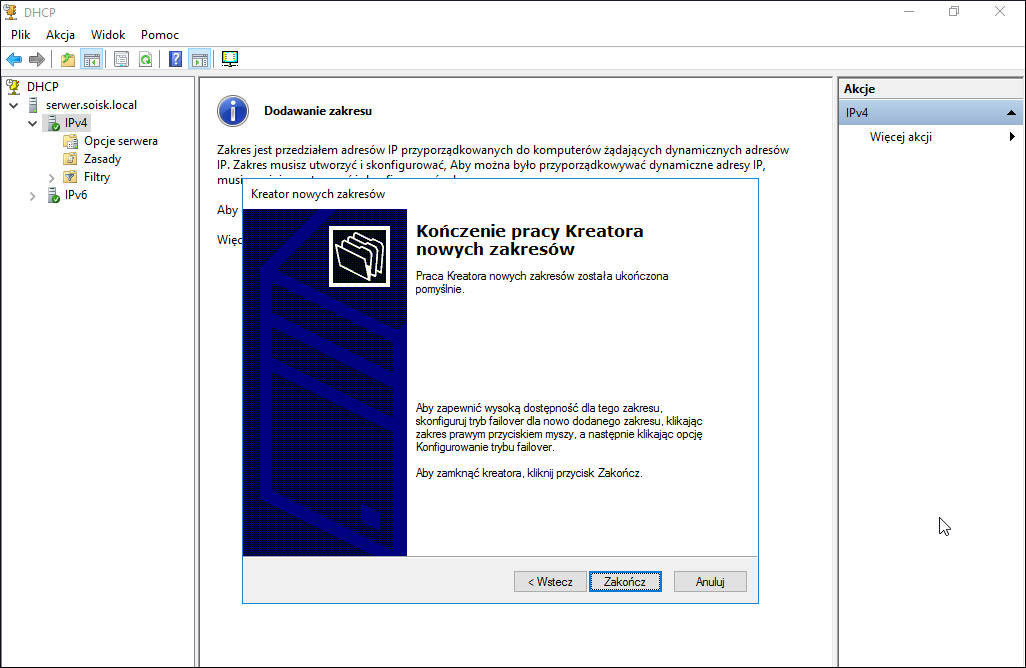Click the IPv6 node icon in tree
The height and width of the screenshot is (668, 1026).
point(54,195)
